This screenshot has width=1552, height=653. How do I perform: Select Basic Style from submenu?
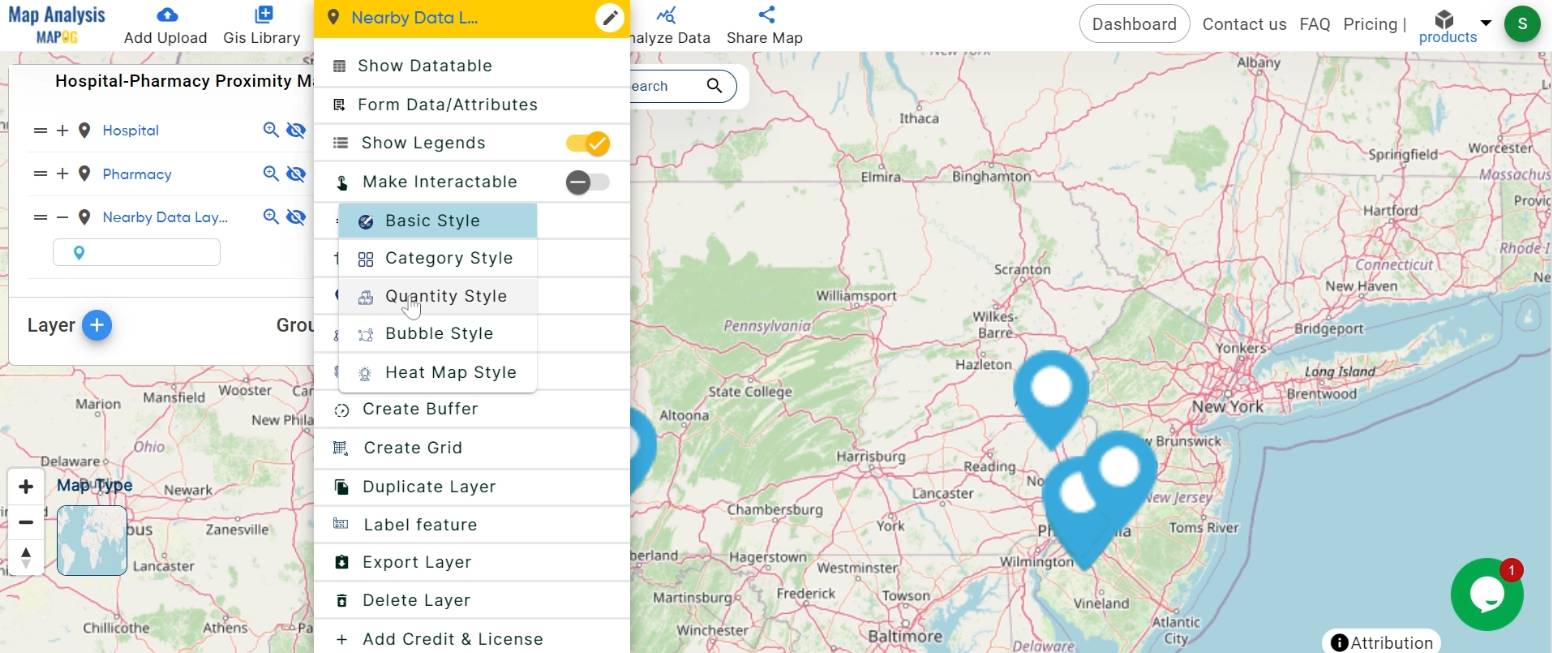click(x=437, y=221)
